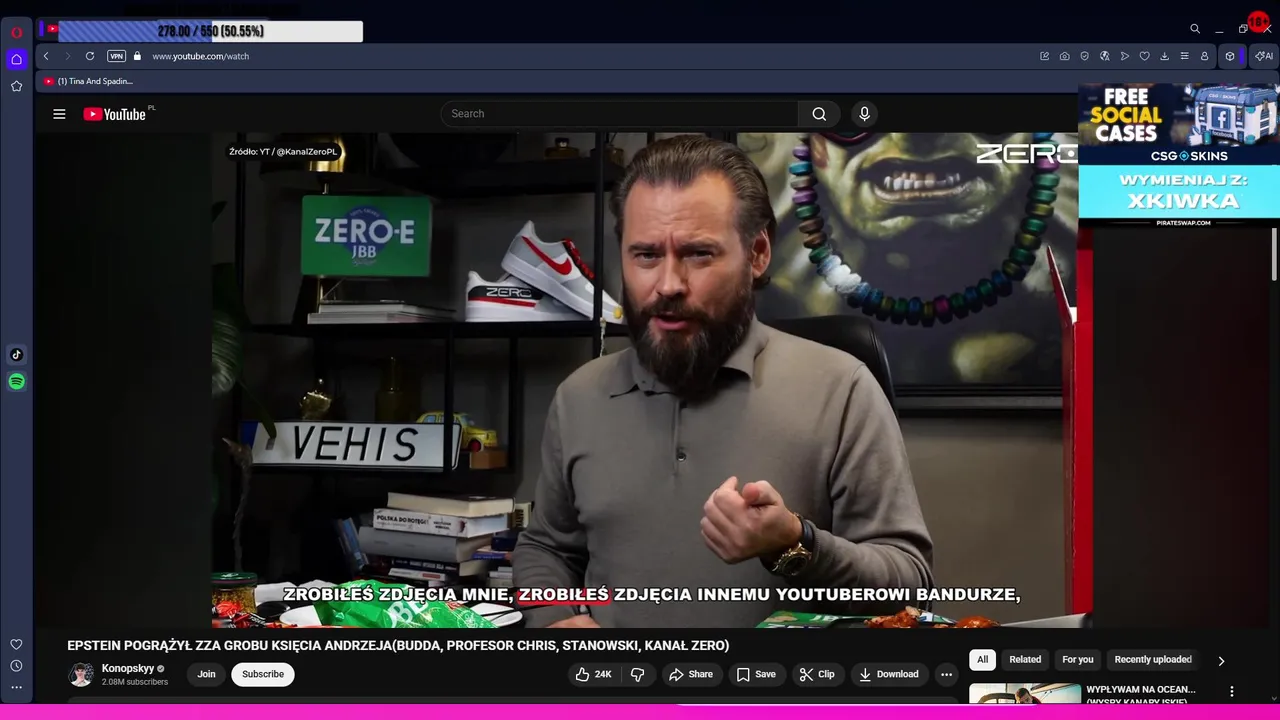The image size is (1280, 720).
Task: Click the video player showing the bearded man
Action: click(x=651, y=380)
